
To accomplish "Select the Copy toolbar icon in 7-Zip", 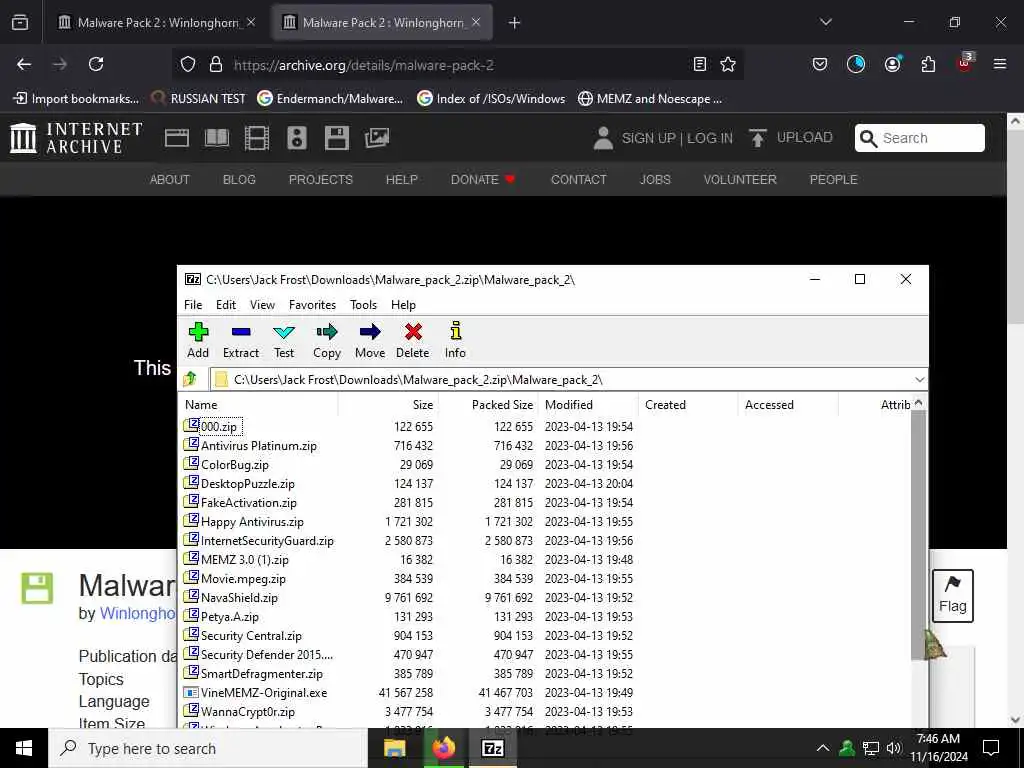I will (327, 340).
